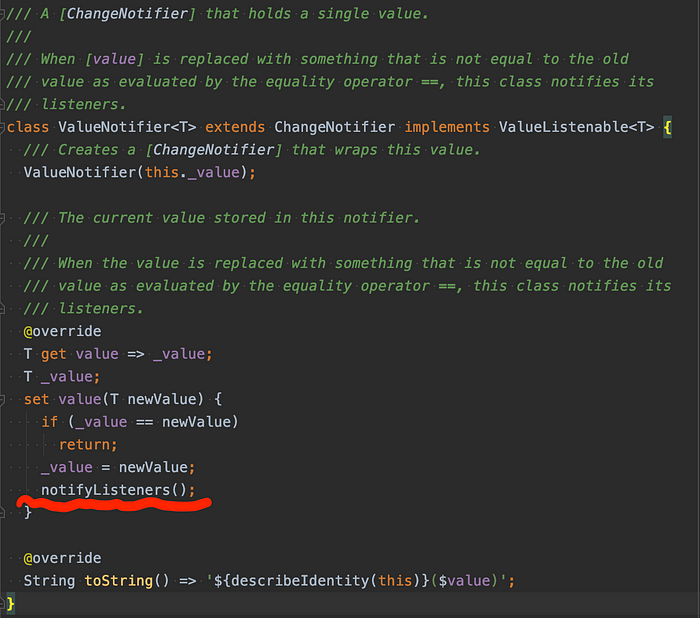The height and width of the screenshot is (618, 700).
Task: Click the 'return' keyword
Action: pyautogui.click(x=84, y=445)
